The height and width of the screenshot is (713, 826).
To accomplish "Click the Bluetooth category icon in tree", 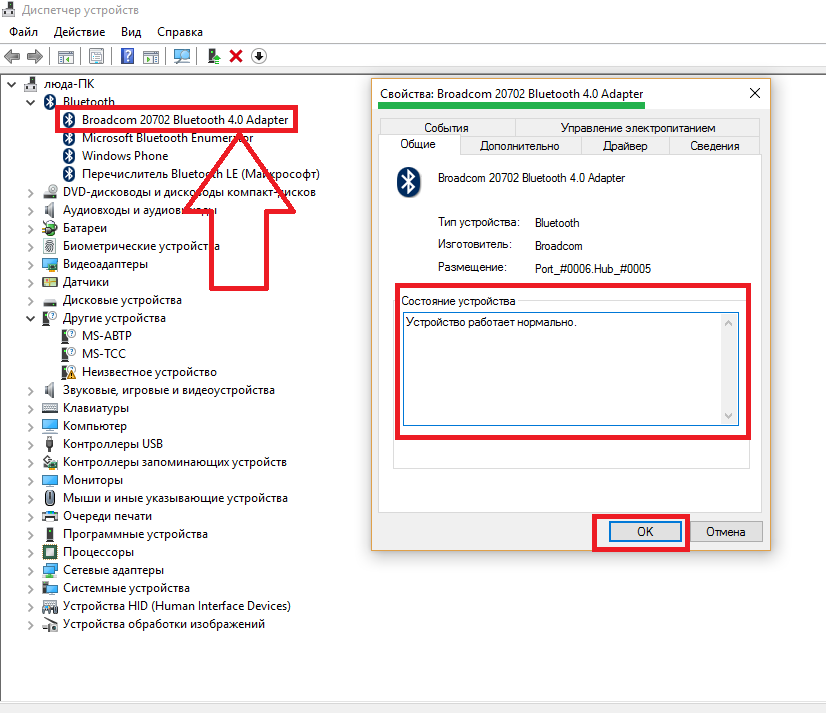I will (50, 101).
